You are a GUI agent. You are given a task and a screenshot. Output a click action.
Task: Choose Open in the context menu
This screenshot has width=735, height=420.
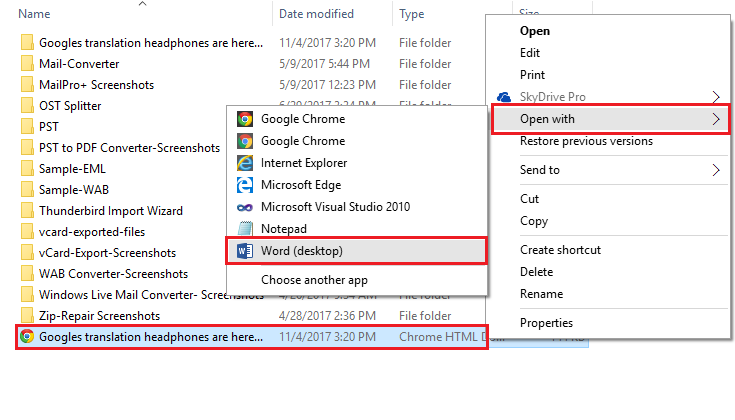point(535,31)
